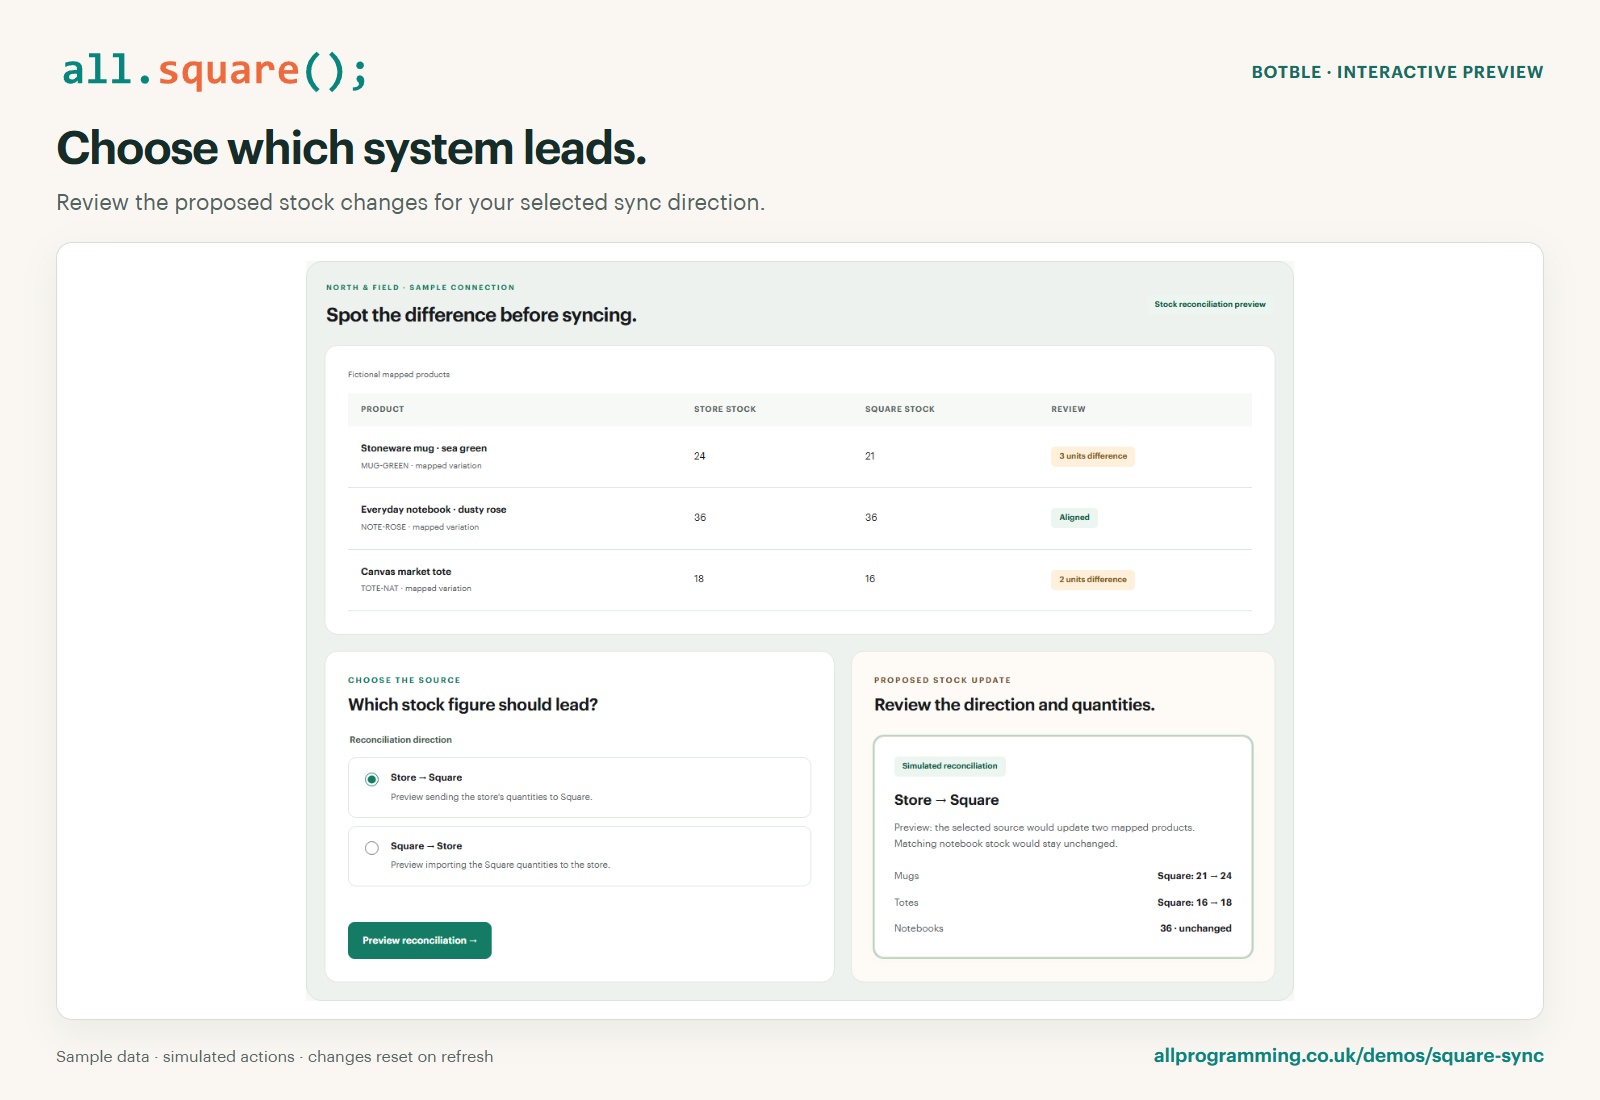Image resolution: width=1600 pixels, height=1100 pixels.
Task: Click the 'TOTE-NAT · mapped variation' SKU text
Action: [416, 589]
